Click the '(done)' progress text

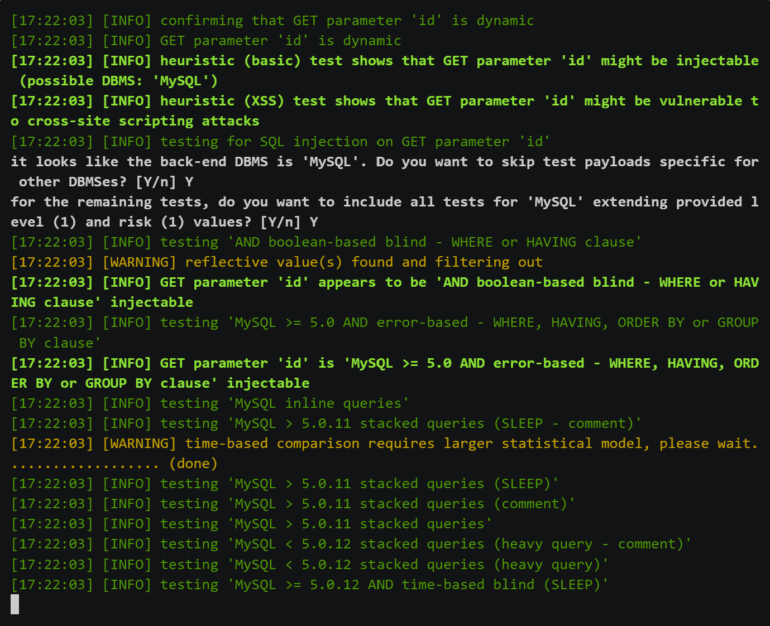pos(193,463)
